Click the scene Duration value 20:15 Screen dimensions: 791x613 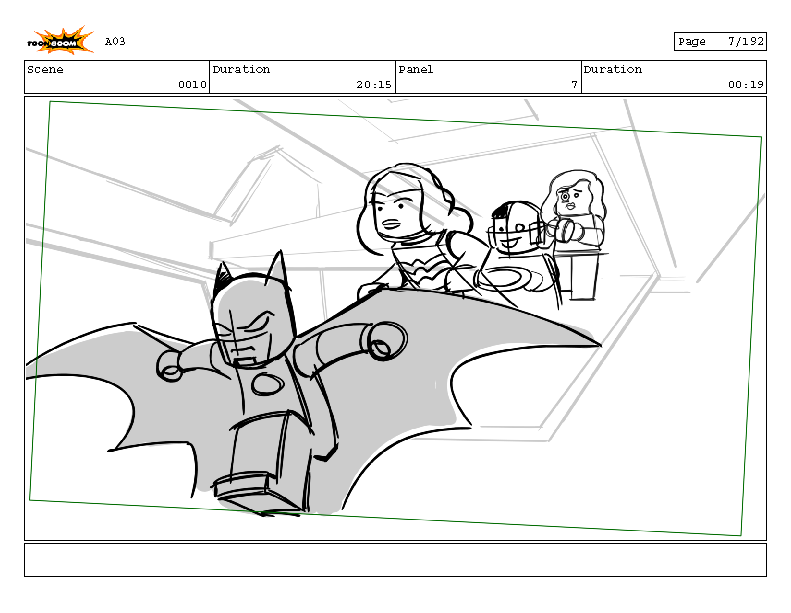(374, 85)
